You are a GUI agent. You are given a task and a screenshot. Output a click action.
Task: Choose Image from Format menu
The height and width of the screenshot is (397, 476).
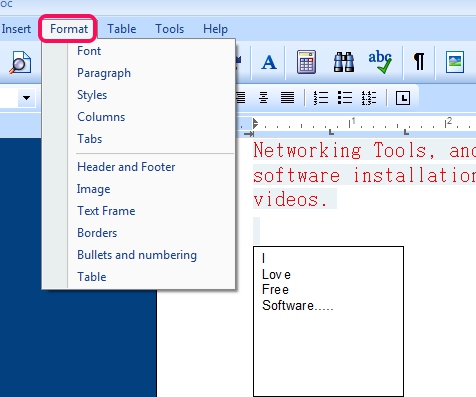tap(93, 189)
